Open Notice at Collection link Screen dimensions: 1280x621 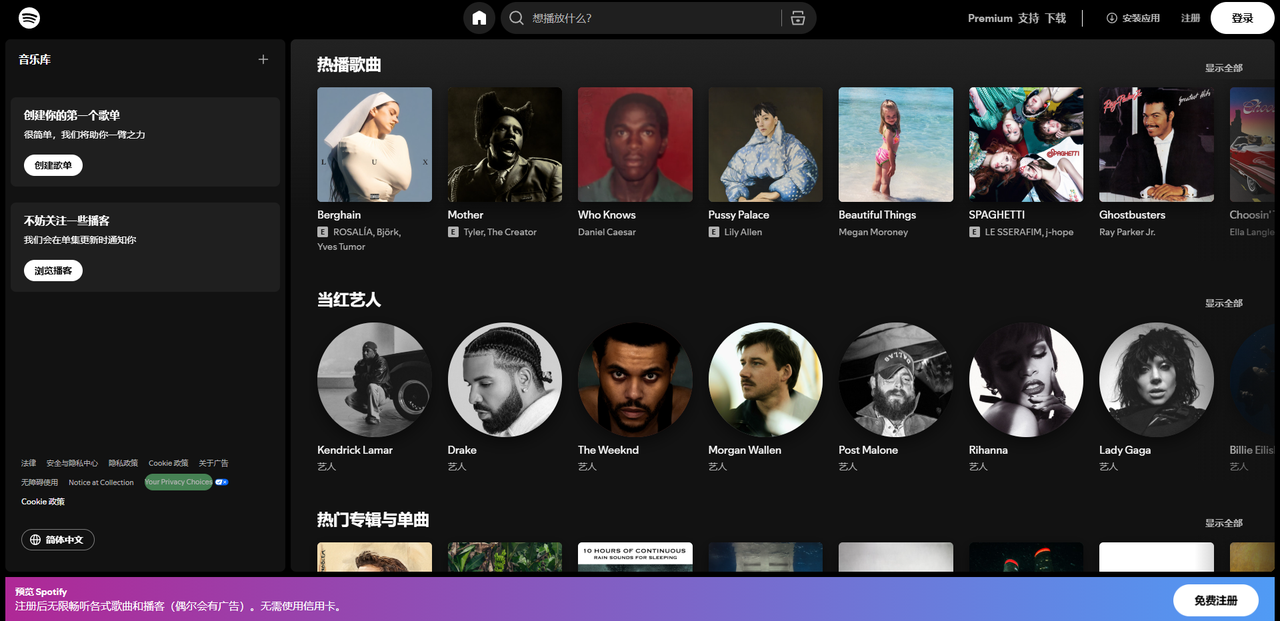[101, 482]
